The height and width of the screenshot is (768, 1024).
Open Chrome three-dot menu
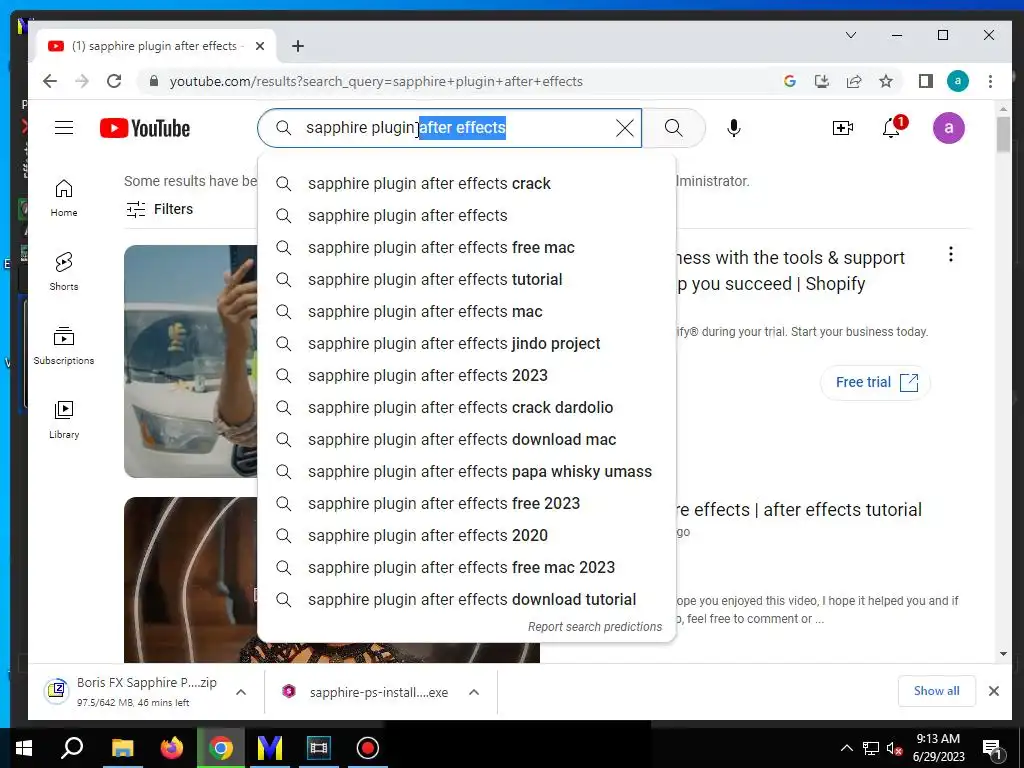coord(990,81)
